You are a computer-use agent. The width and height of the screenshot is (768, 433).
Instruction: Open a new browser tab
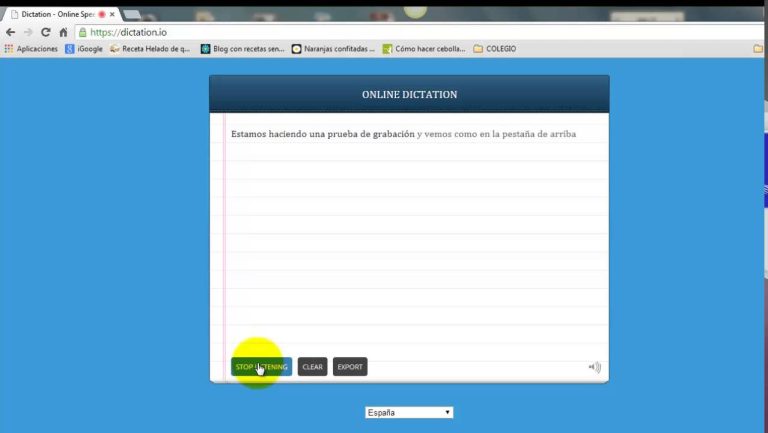(131, 15)
